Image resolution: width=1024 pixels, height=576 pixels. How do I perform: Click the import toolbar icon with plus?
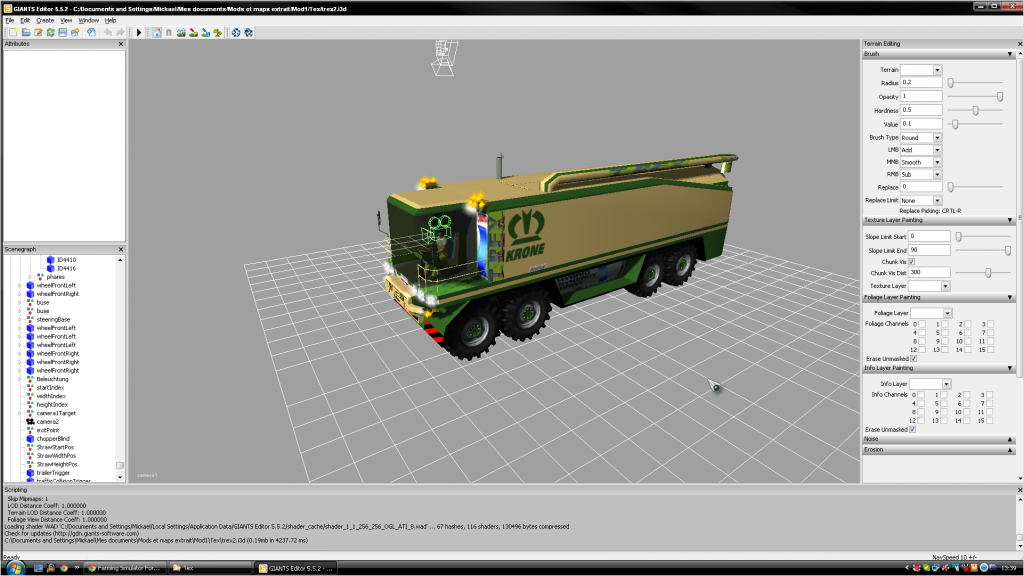pyautogui.click(x=91, y=33)
